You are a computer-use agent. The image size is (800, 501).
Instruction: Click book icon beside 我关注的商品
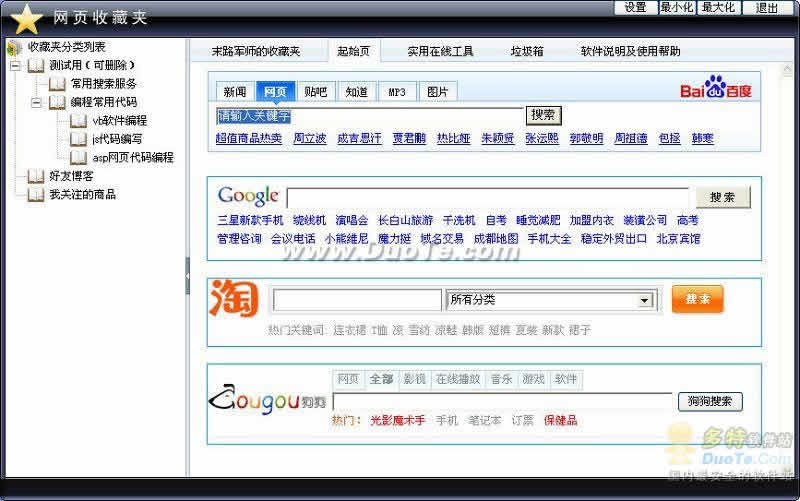(x=36, y=194)
